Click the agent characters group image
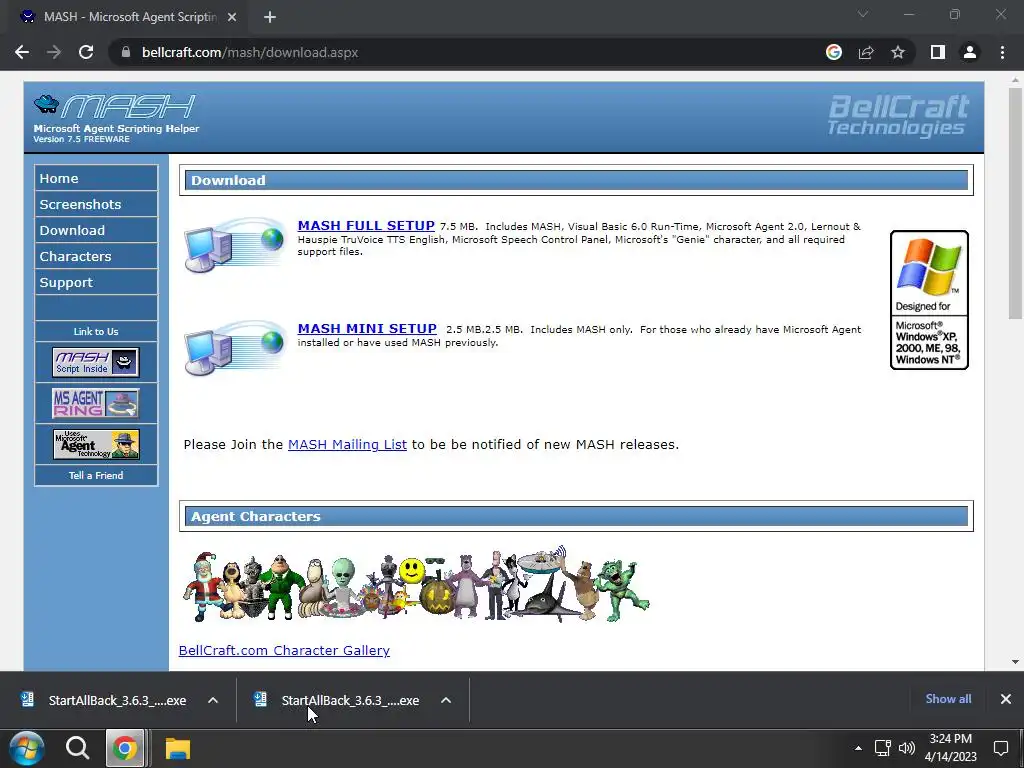The image size is (1024, 768). click(416, 584)
